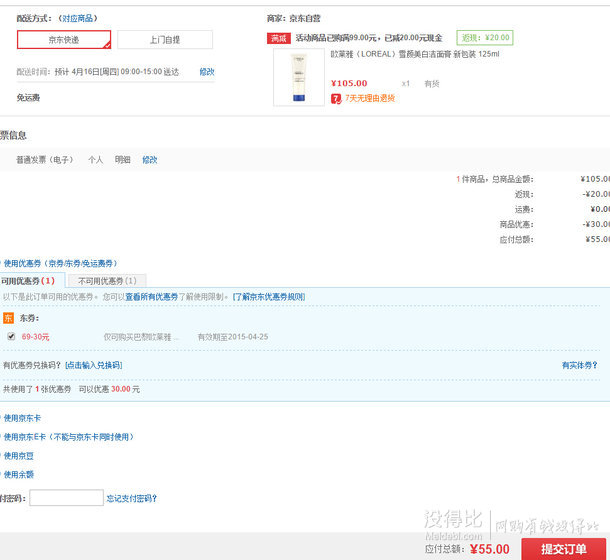Select 上门自提 pickup option
Screen dimensions: 610x560
[165, 40]
